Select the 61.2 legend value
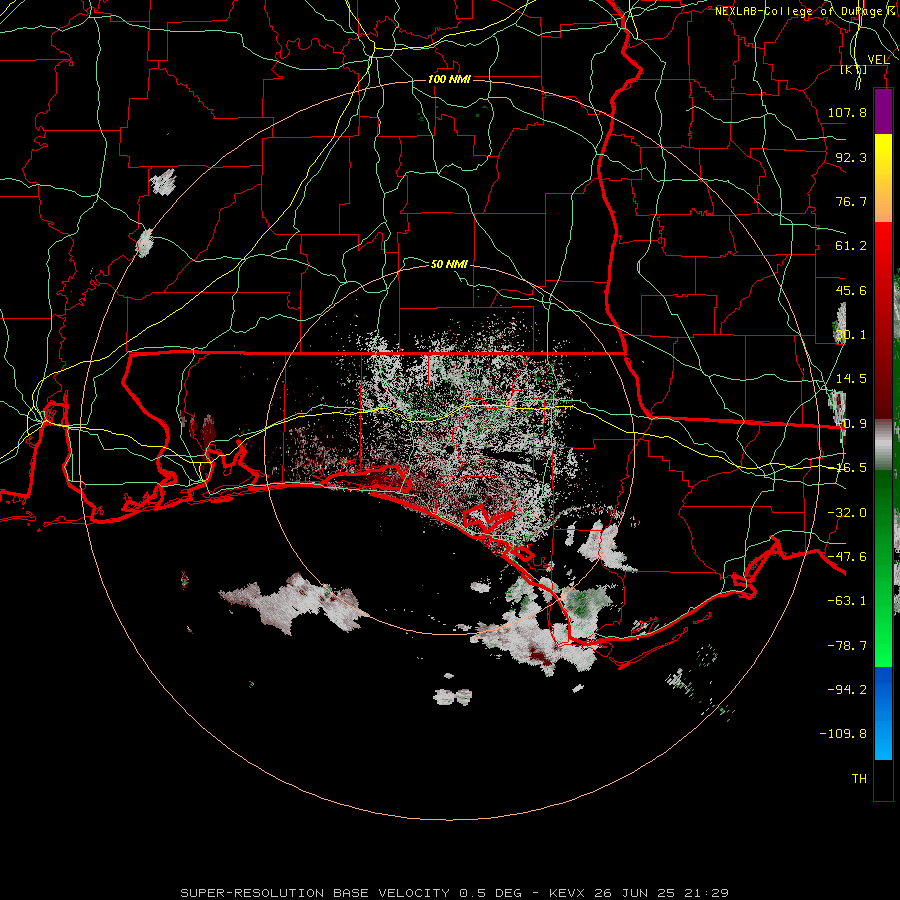 [x=851, y=246]
